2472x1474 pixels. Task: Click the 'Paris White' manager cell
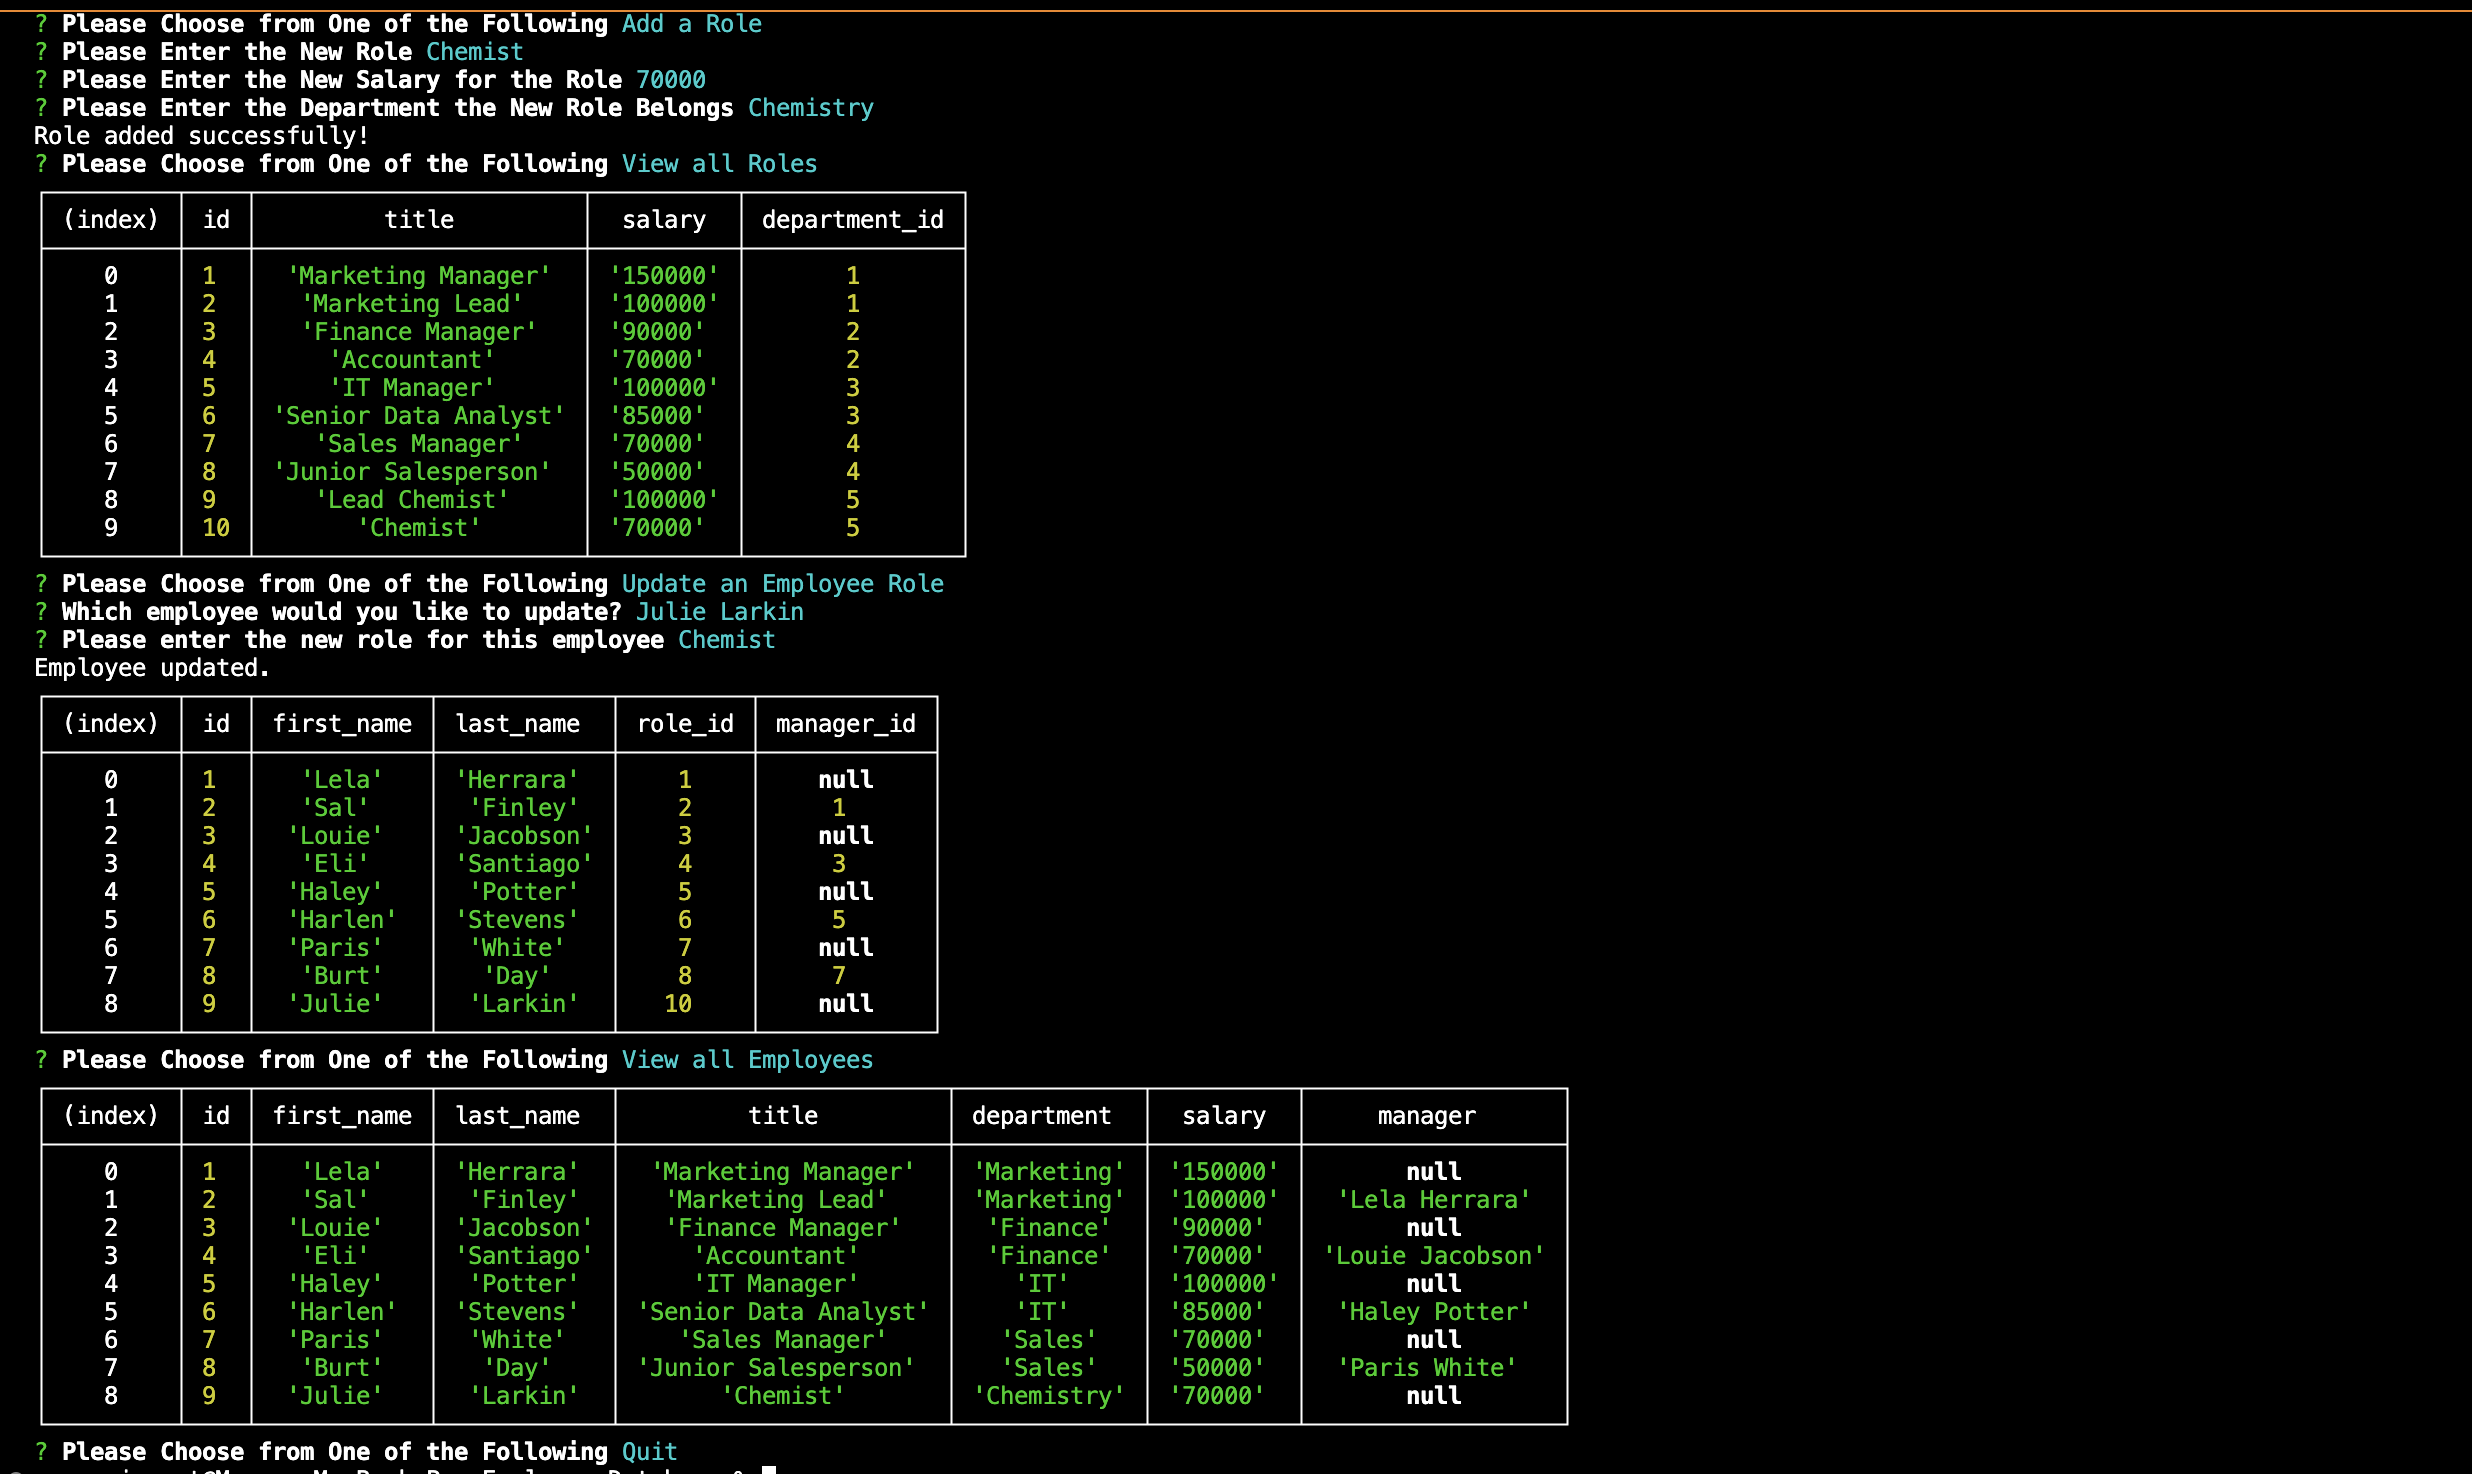(x=1426, y=1368)
